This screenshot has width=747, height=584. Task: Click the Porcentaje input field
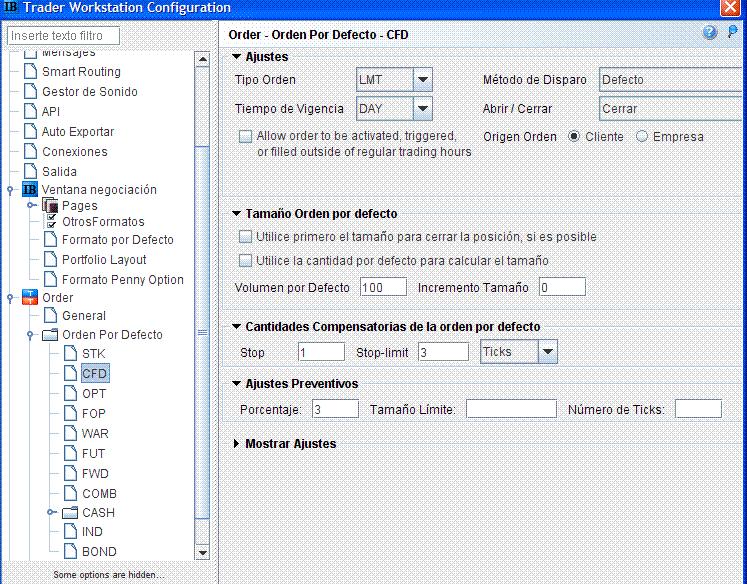[335, 409]
